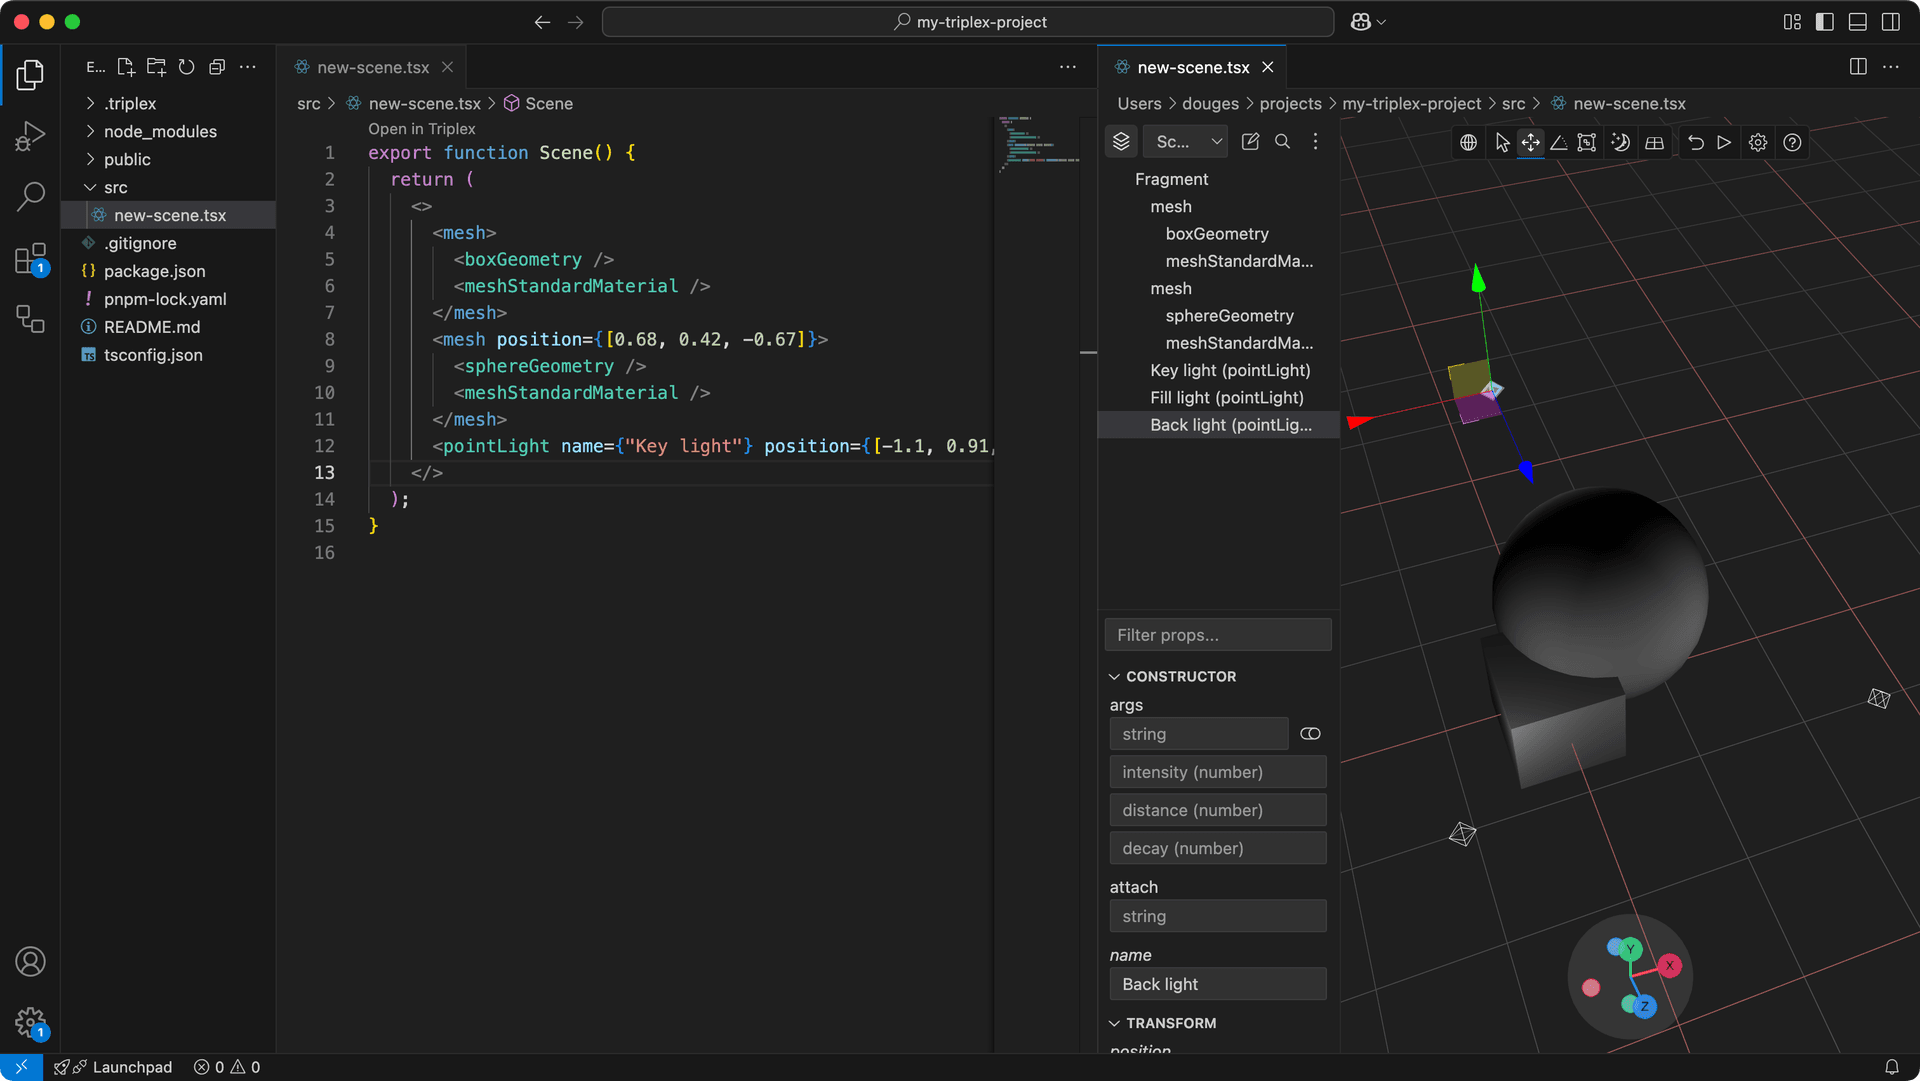Click Launchpad in the status bar
The image size is (1920, 1081).
coord(131,1067)
